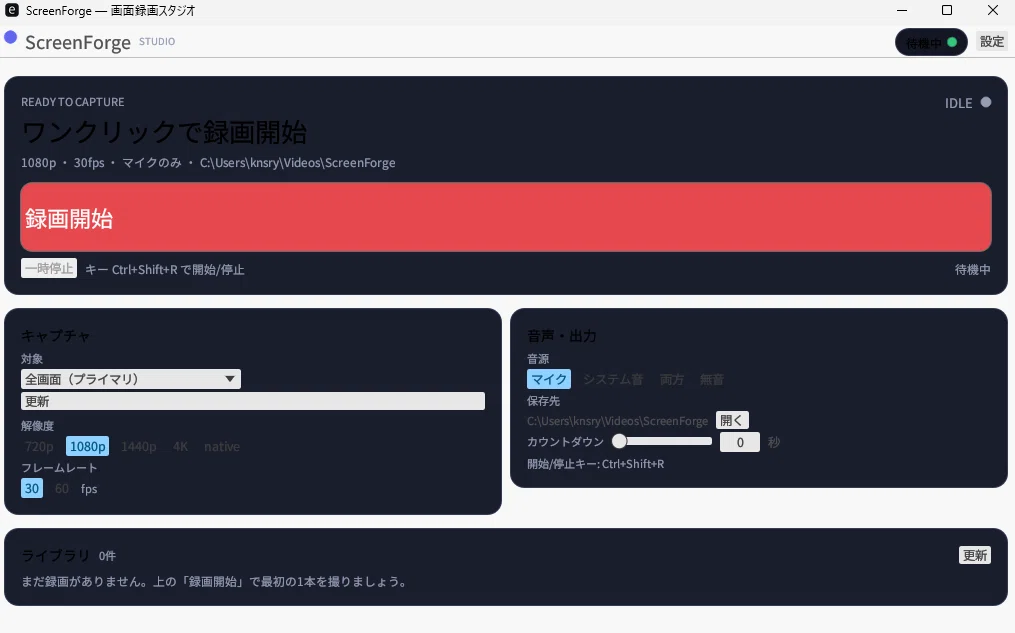Select native resolution
Viewport: 1015px width, 633px height.
[222, 447]
